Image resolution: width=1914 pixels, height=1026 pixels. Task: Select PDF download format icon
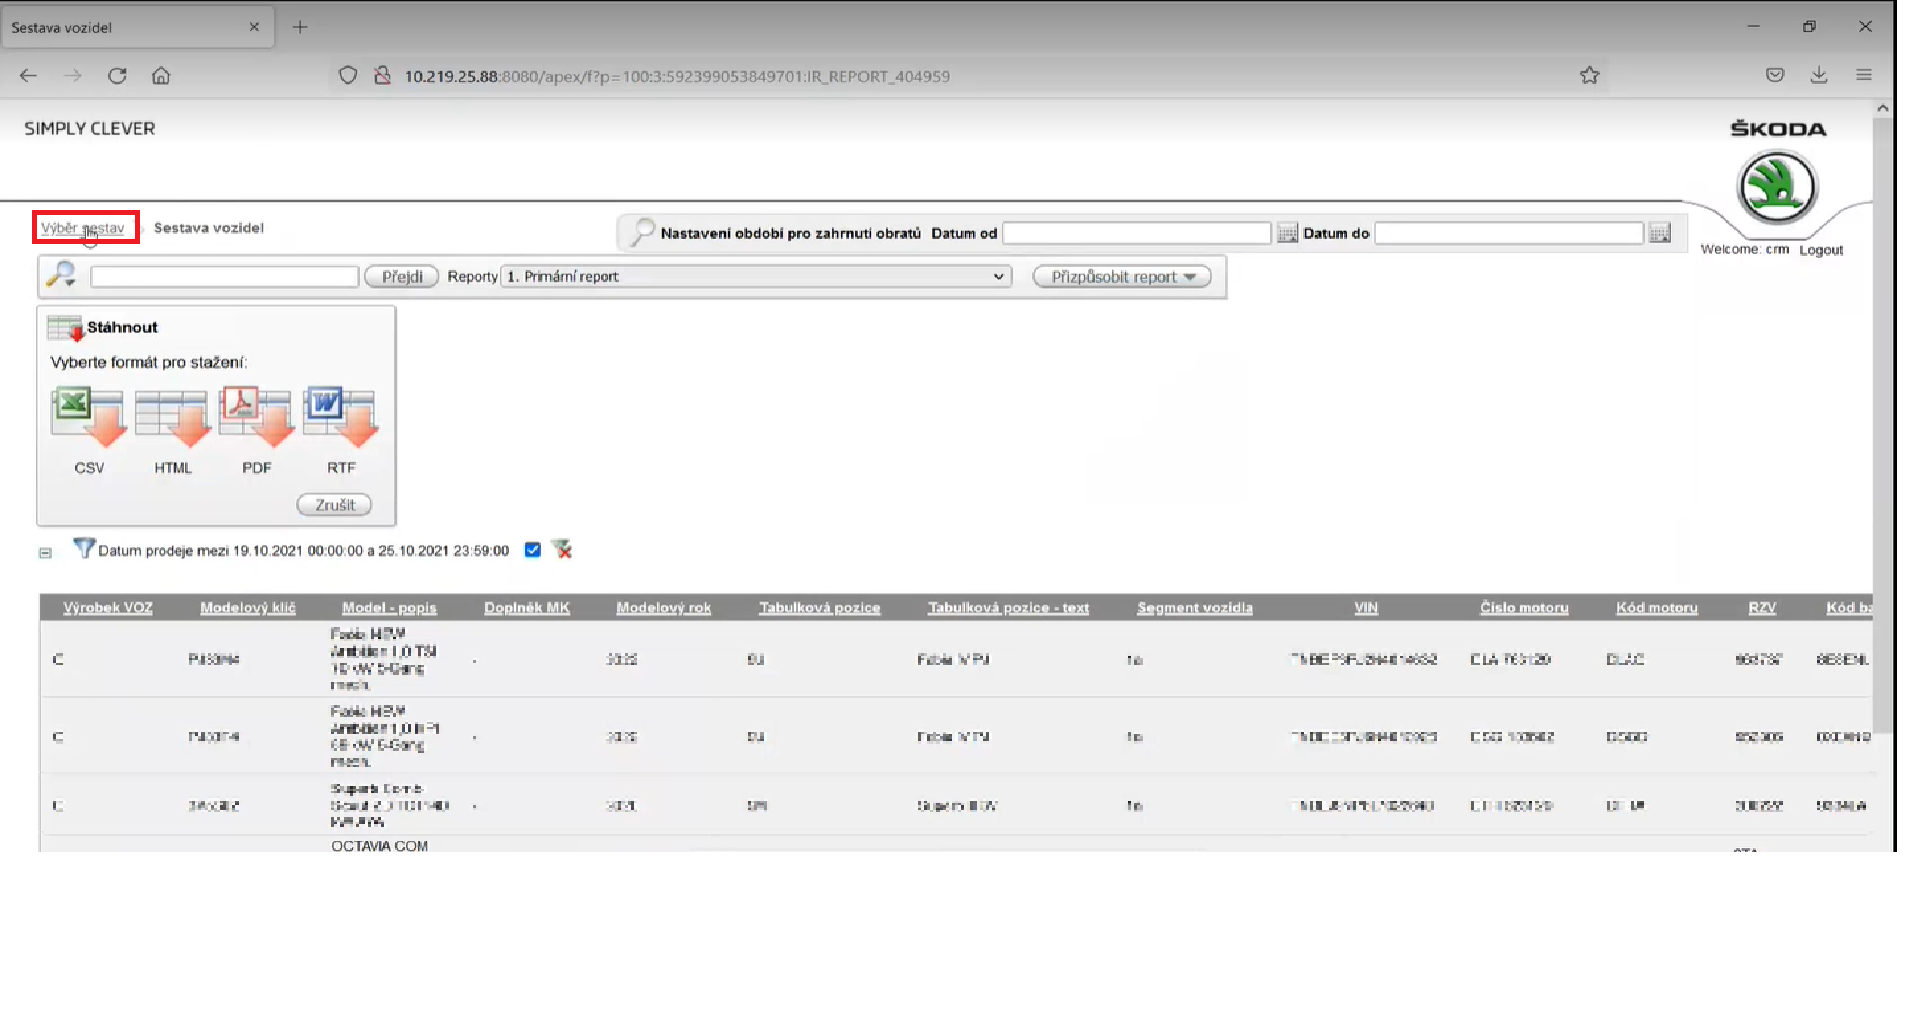(256, 418)
